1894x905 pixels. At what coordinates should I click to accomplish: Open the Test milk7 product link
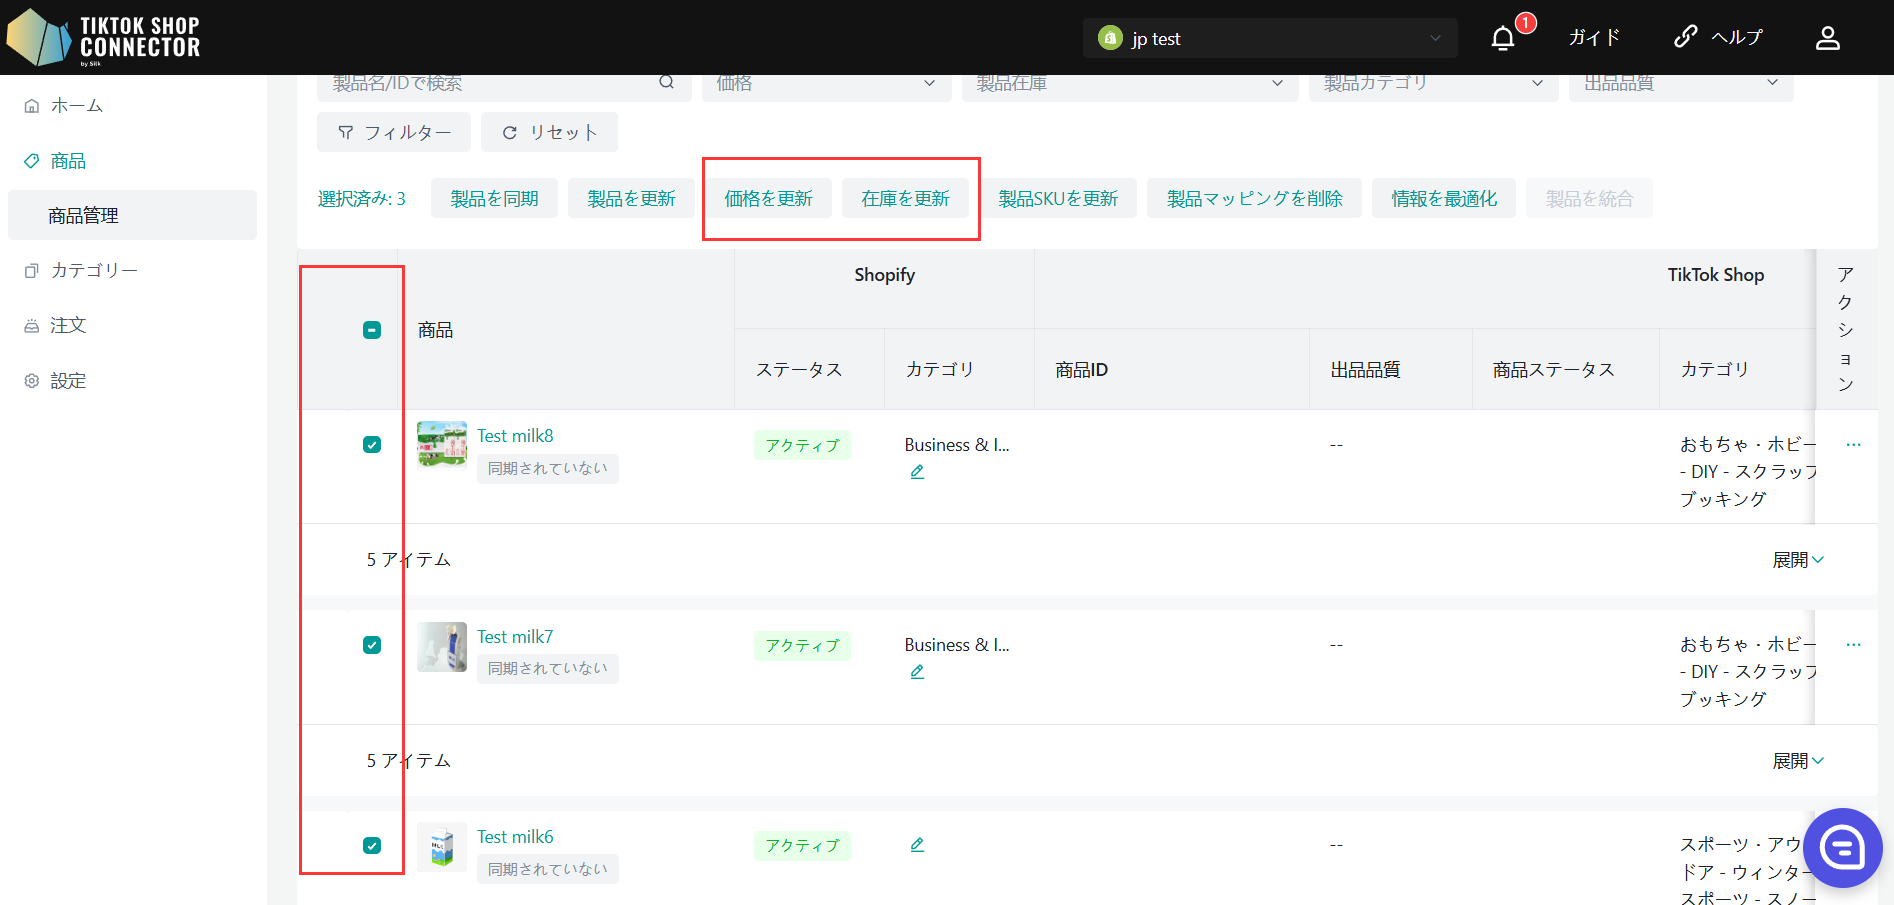click(515, 637)
